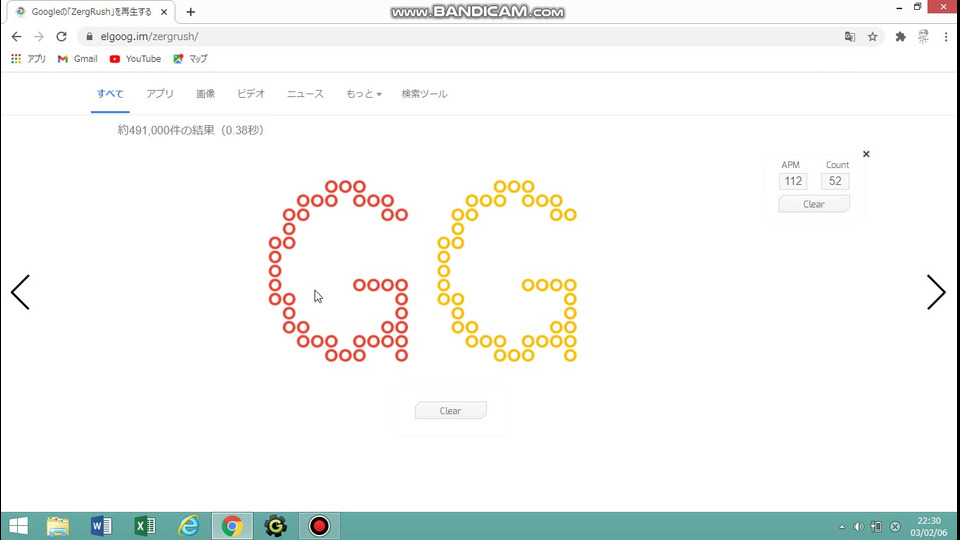Open the Extensions puzzle icon
The image size is (960, 540).
[900, 37]
